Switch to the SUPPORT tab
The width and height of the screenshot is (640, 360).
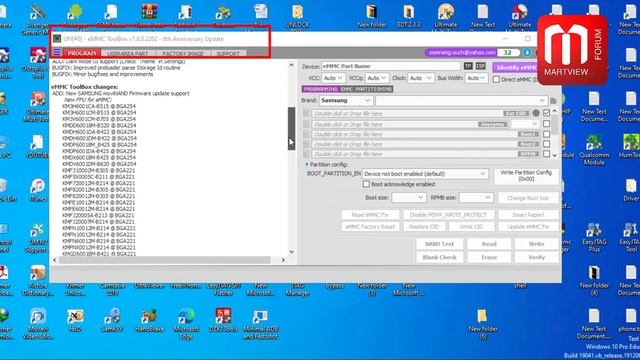point(228,53)
